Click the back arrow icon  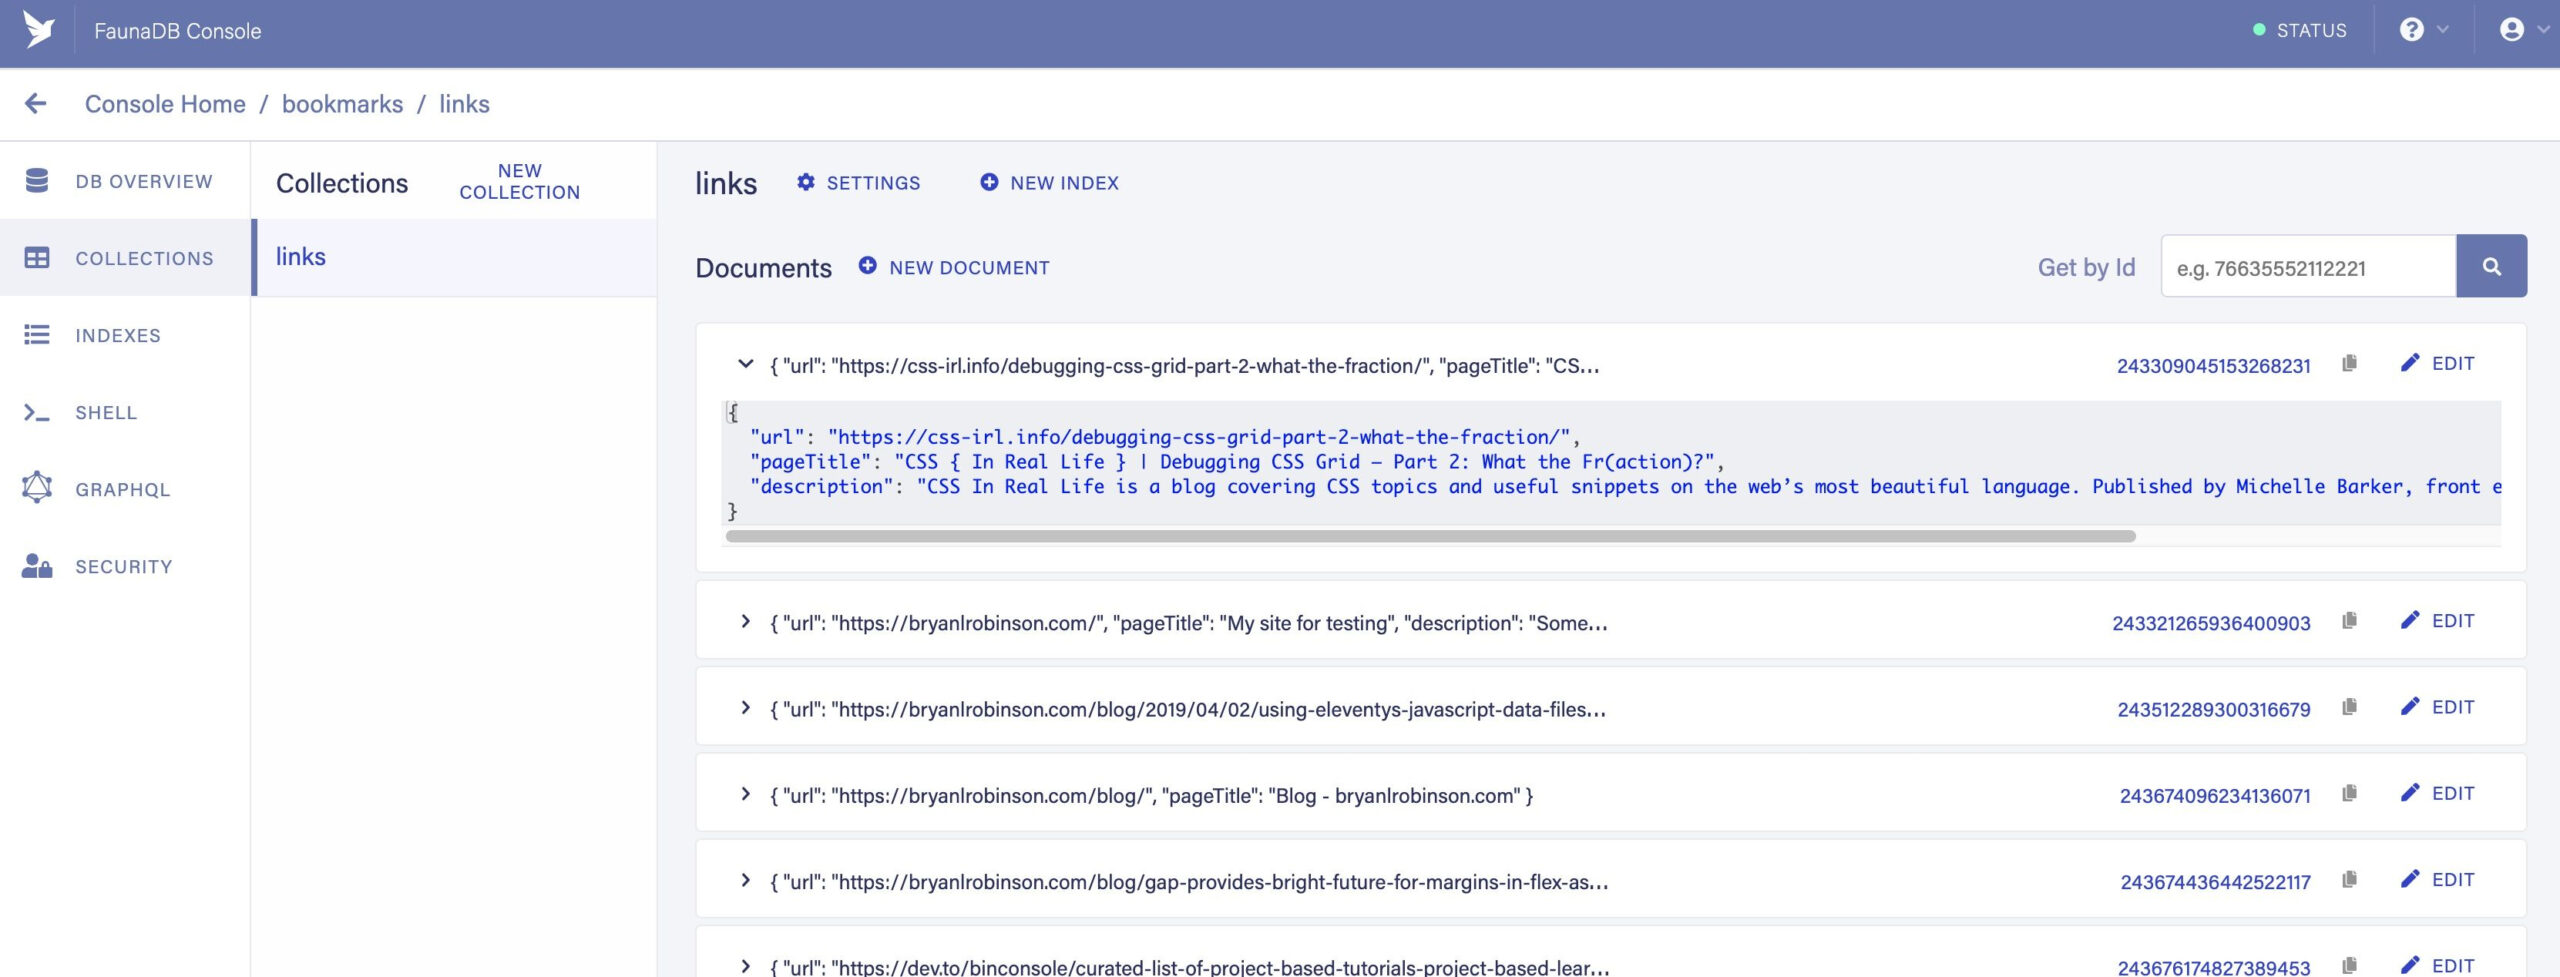click(x=36, y=103)
